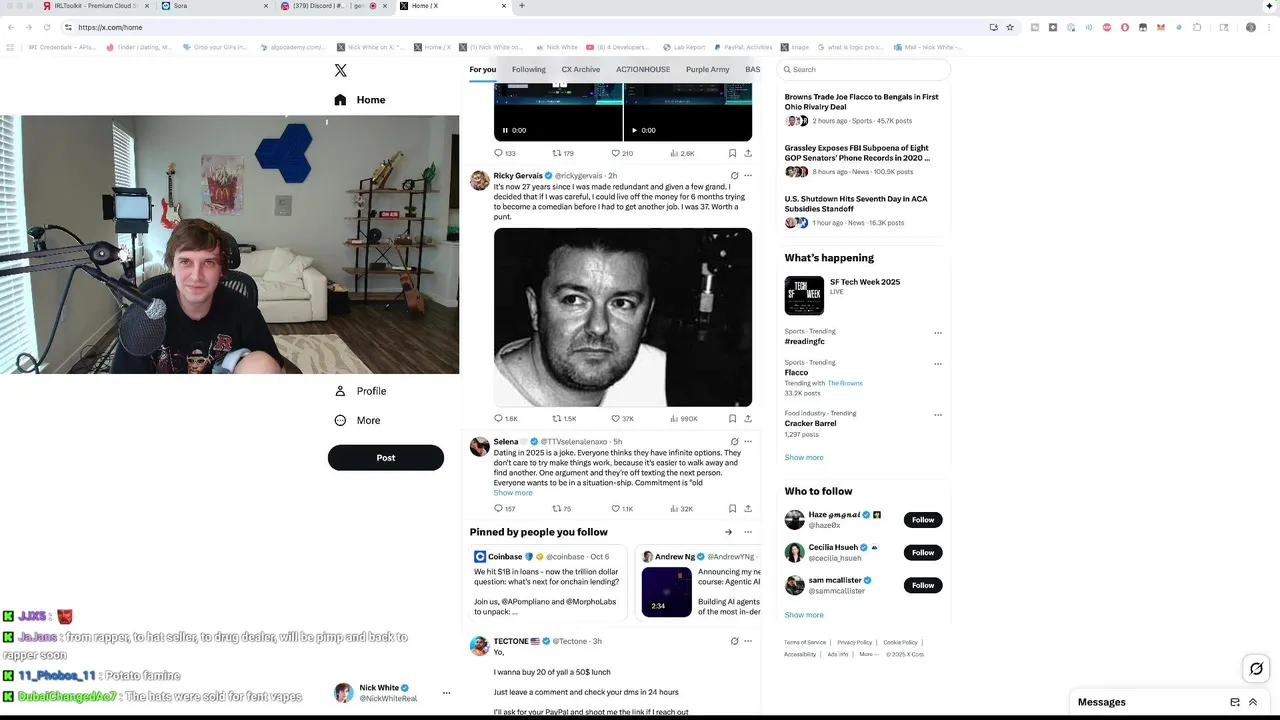
Task: Switch to the For you tab
Action: [x=483, y=70]
